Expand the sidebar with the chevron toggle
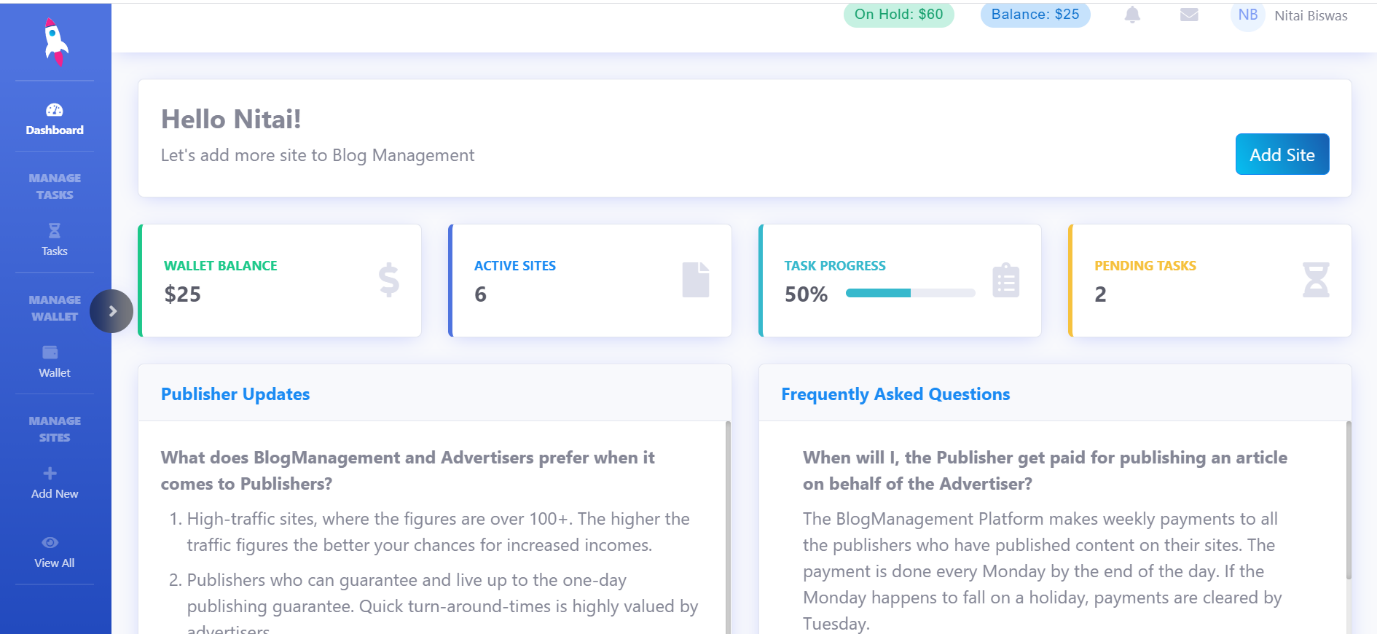1377x634 pixels. tap(112, 311)
